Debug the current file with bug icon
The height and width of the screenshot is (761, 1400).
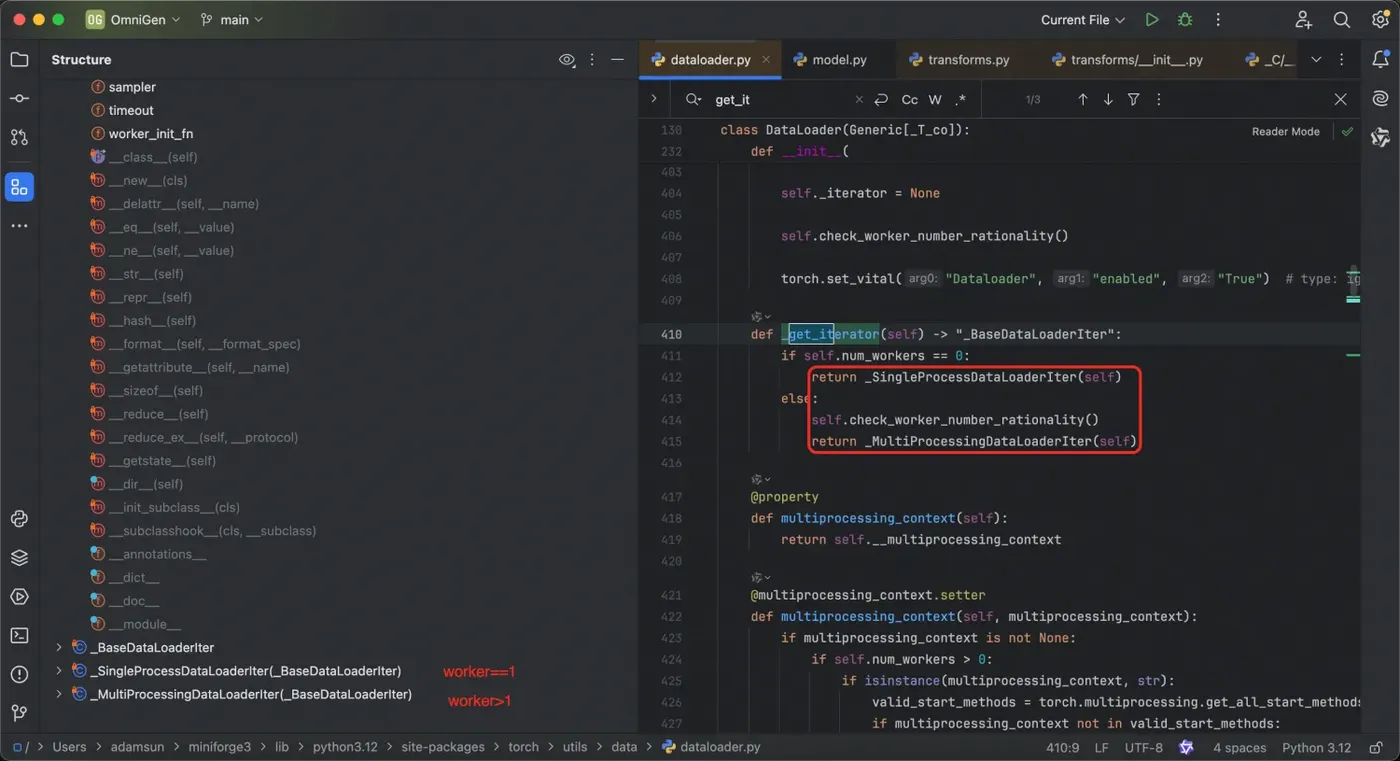1185,20
